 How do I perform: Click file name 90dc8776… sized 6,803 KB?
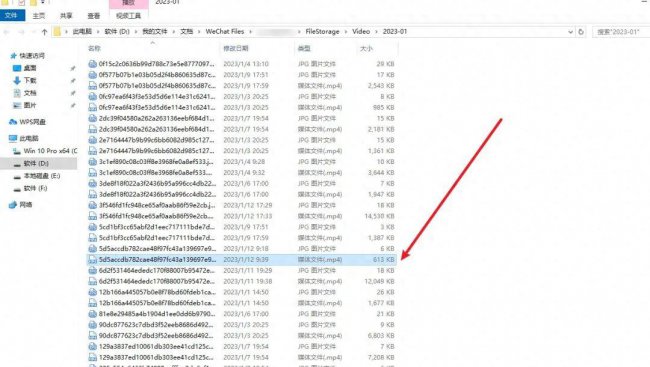(x=157, y=335)
